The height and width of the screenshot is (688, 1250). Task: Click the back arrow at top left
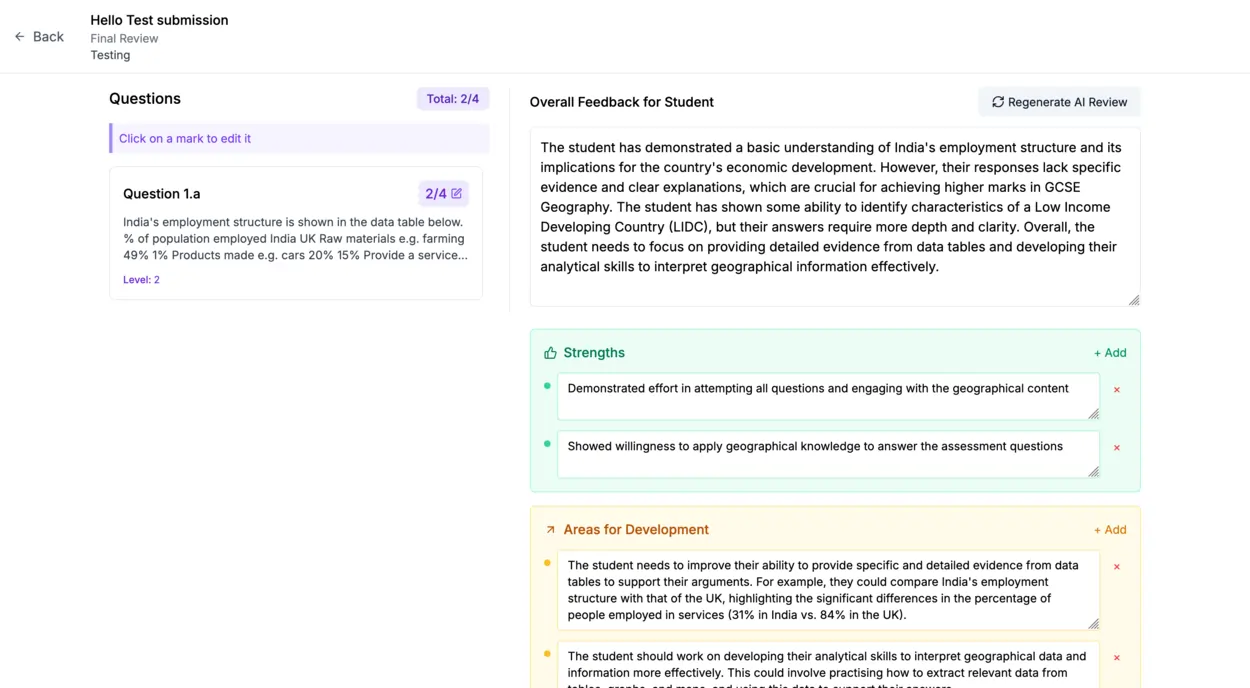(x=18, y=36)
